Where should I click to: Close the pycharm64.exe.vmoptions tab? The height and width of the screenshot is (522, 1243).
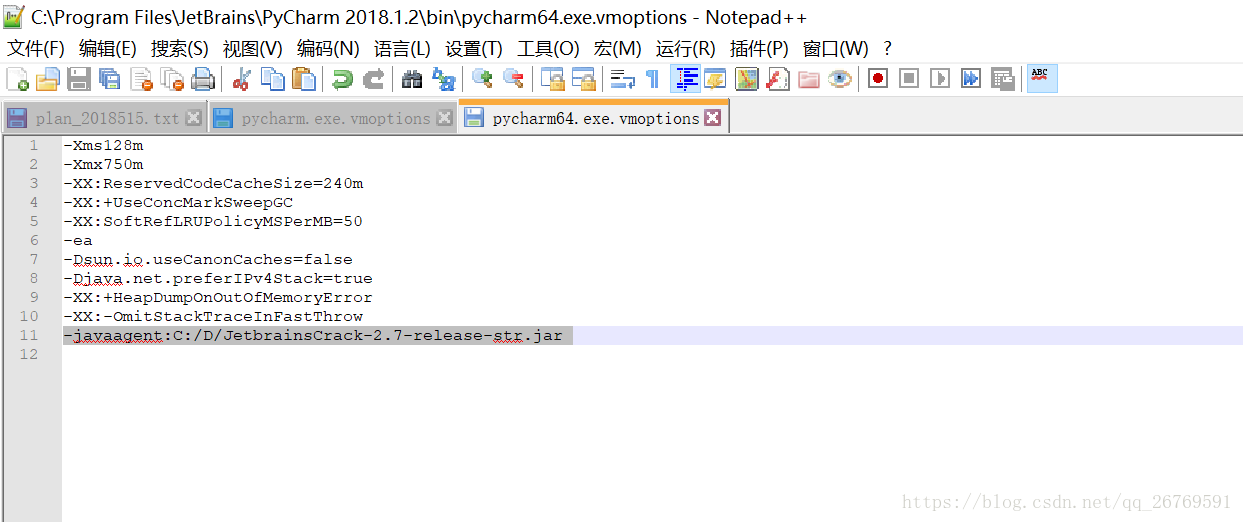[x=712, y=118]
